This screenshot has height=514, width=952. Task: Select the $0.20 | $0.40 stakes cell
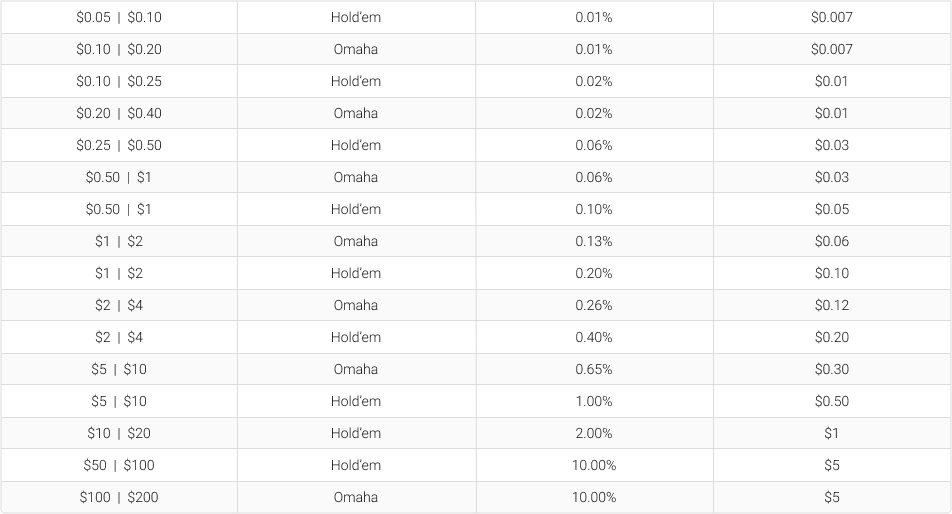pos(119,113)
